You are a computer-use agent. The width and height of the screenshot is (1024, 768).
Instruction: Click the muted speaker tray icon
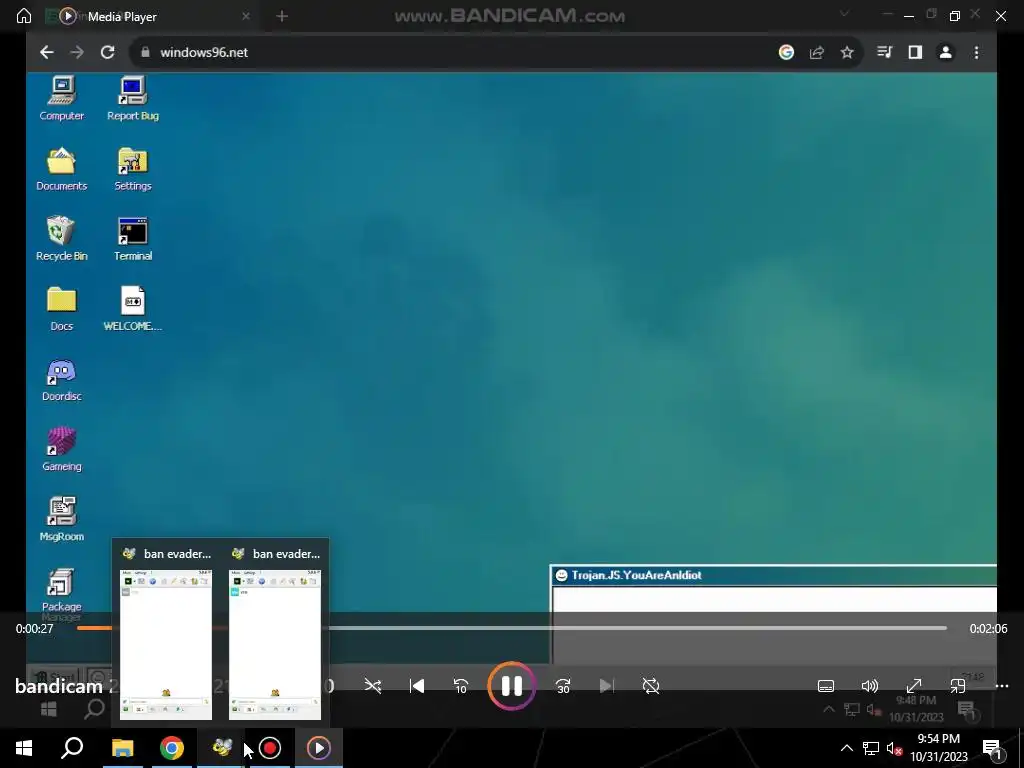894,748
